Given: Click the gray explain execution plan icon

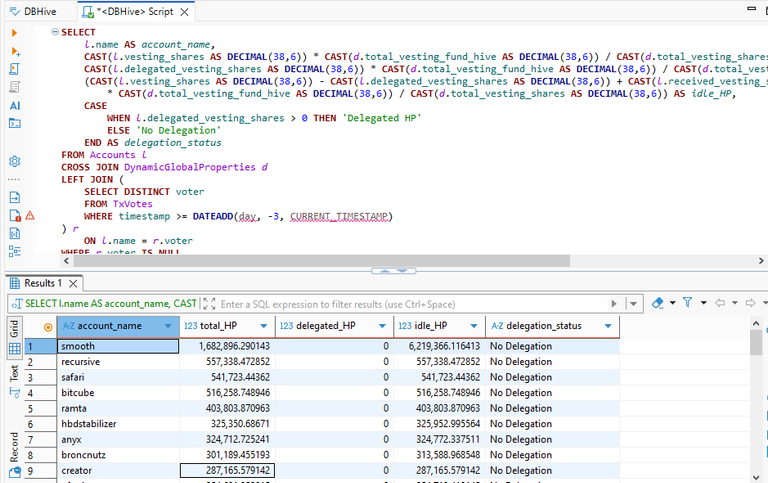Looking at the screenshot, I should (x=15, y=87).
